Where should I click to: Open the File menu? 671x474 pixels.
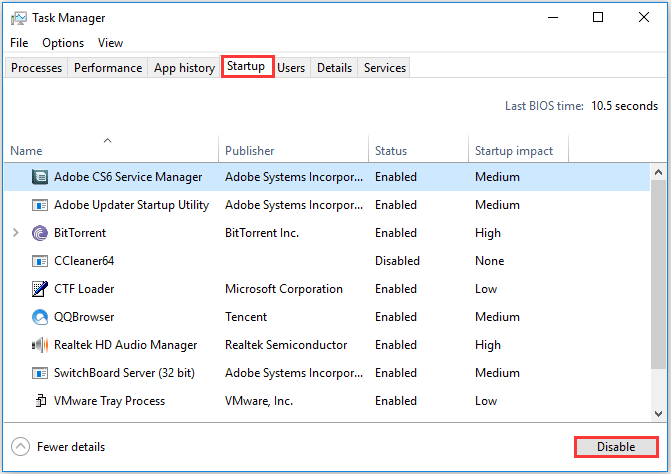coord(19,43)
